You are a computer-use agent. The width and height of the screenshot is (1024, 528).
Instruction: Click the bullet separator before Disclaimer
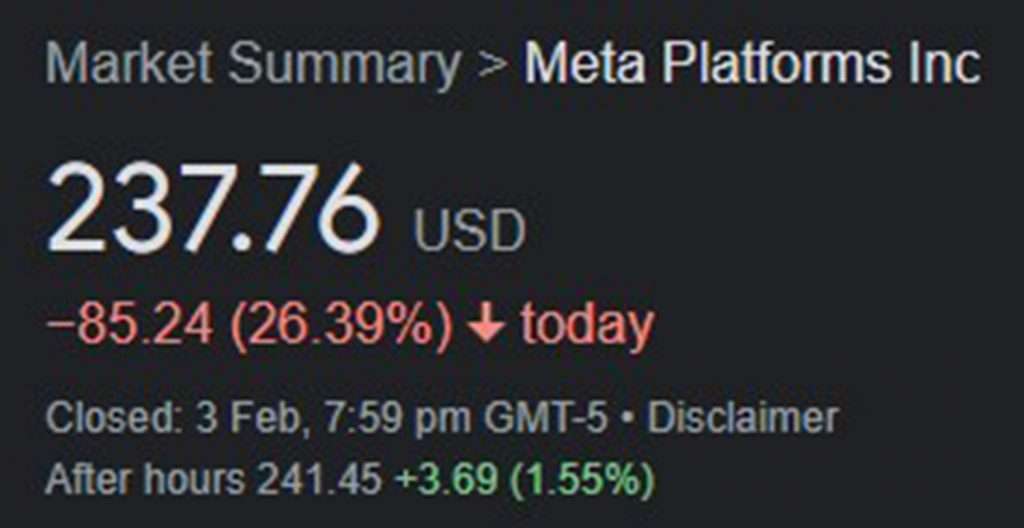coord(628,420)
